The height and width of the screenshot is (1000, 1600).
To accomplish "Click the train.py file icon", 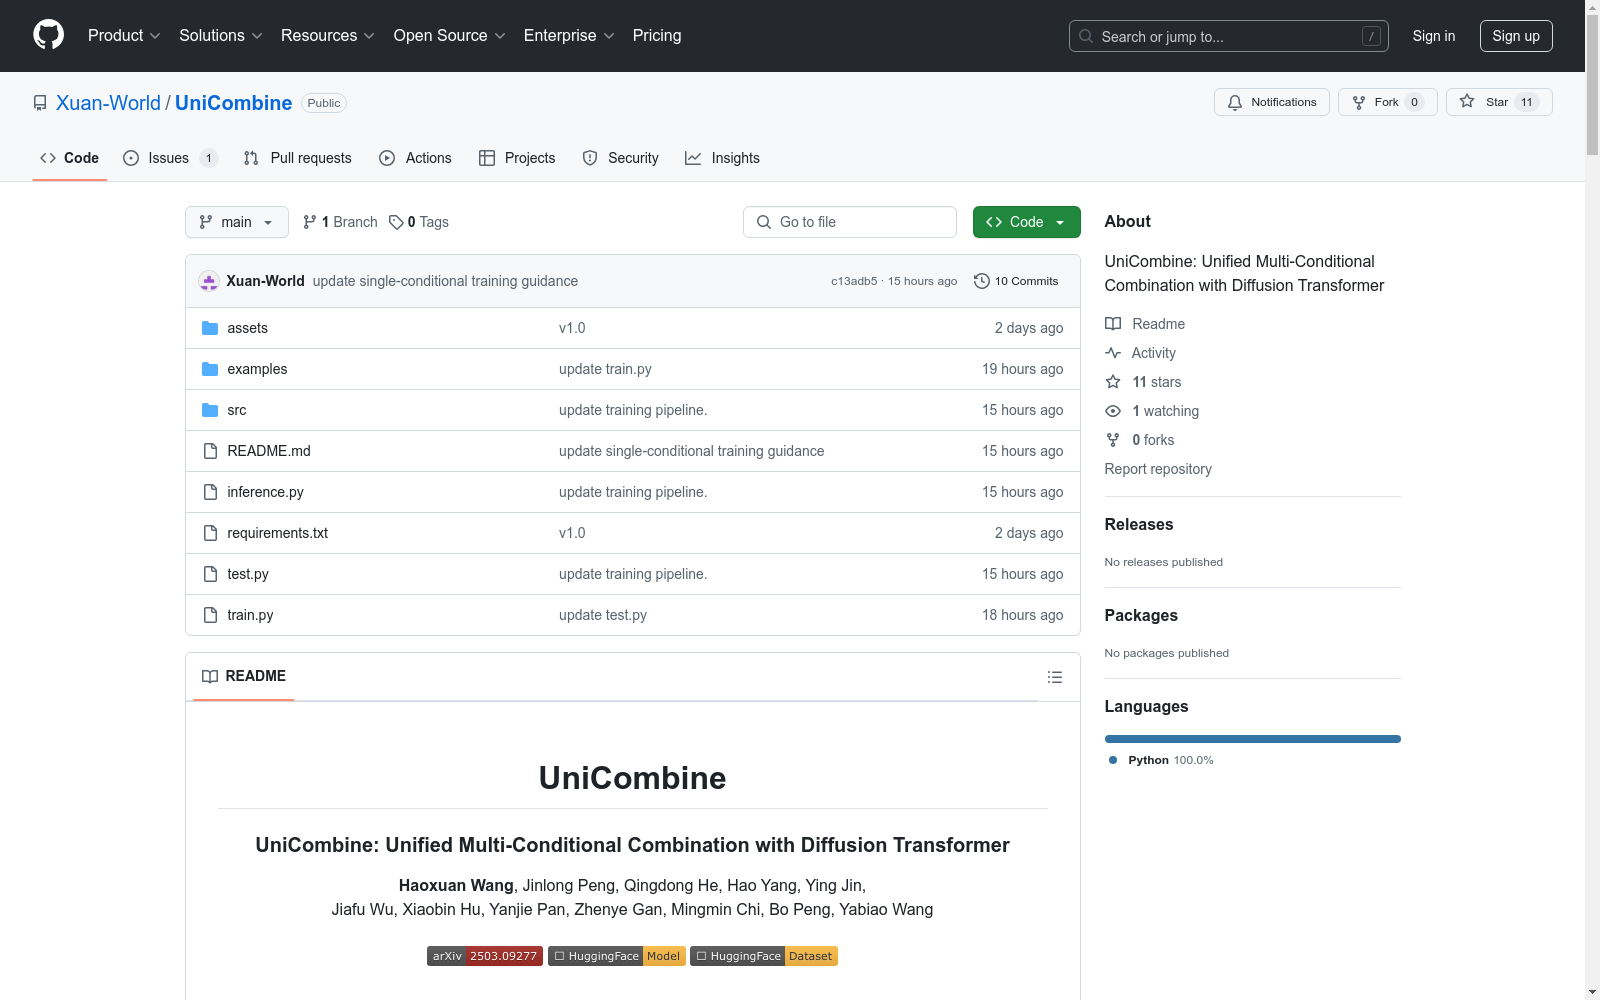I will tap(210, 615).
